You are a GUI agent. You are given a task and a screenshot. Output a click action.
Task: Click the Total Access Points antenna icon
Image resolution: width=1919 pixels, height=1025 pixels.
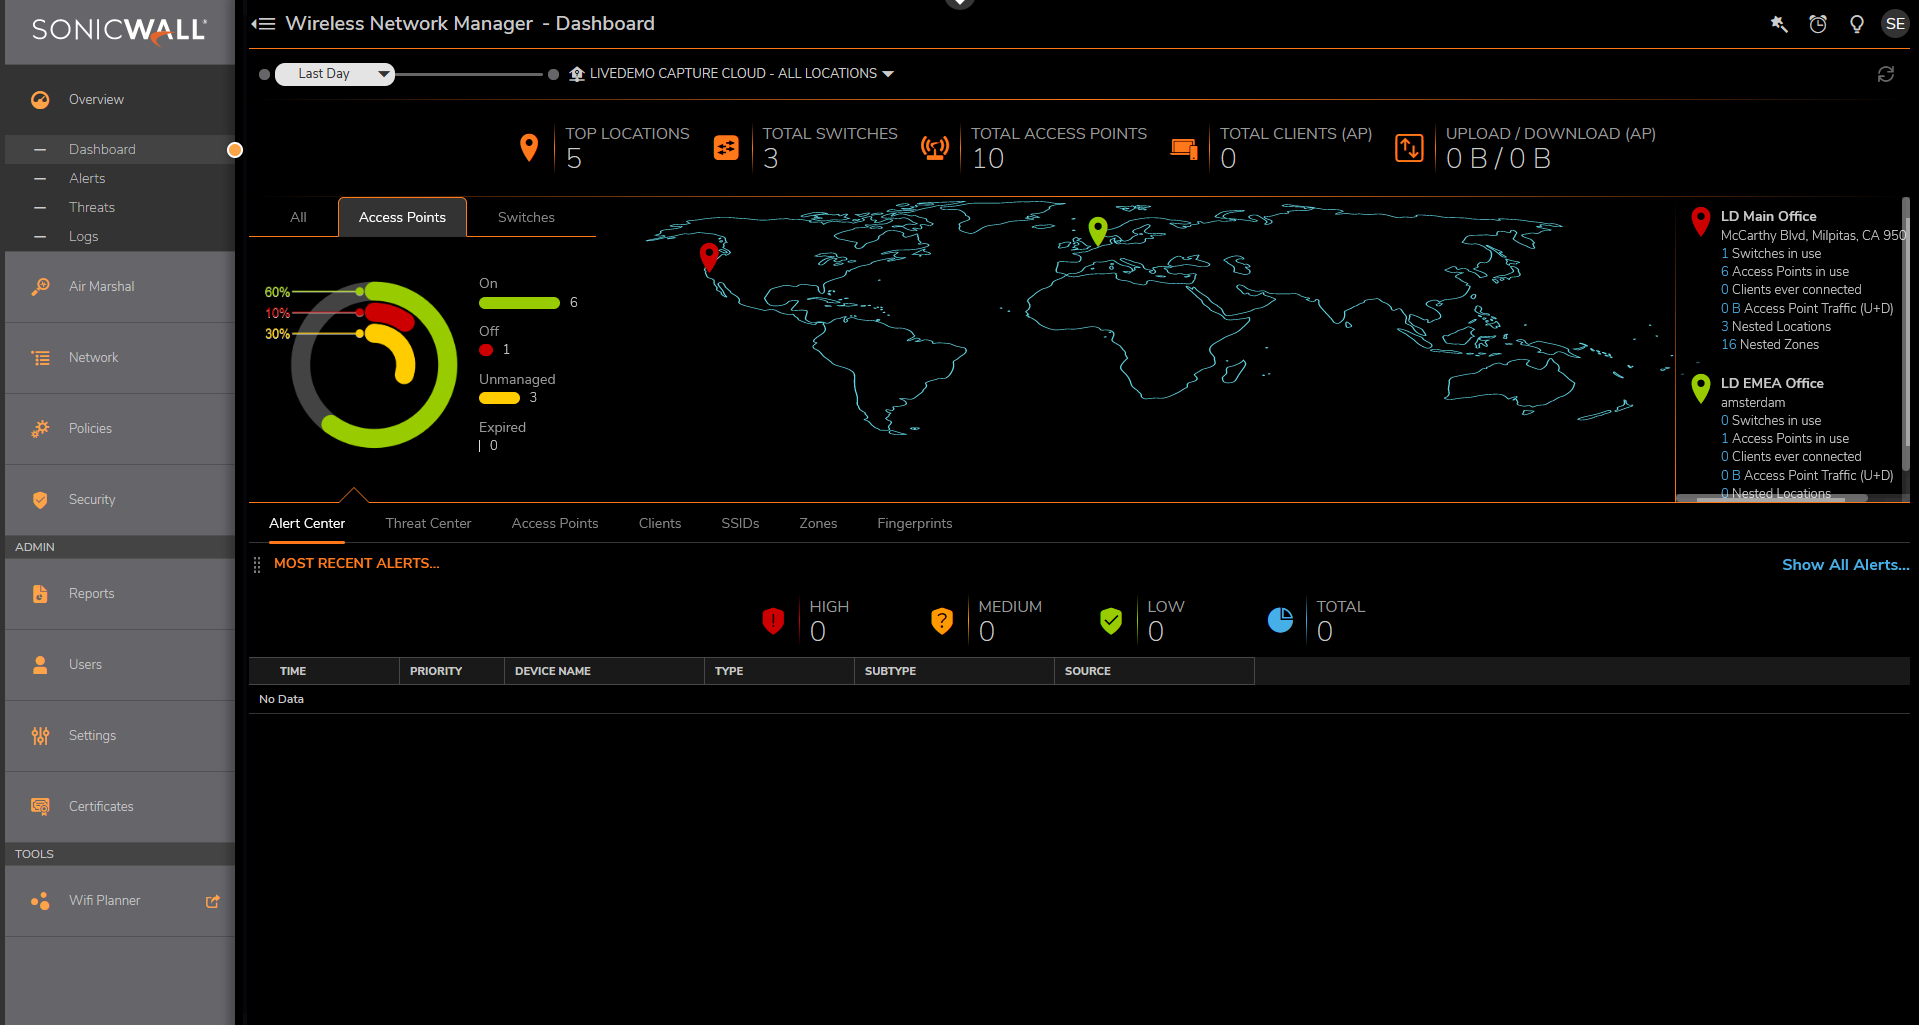[935, 148]
